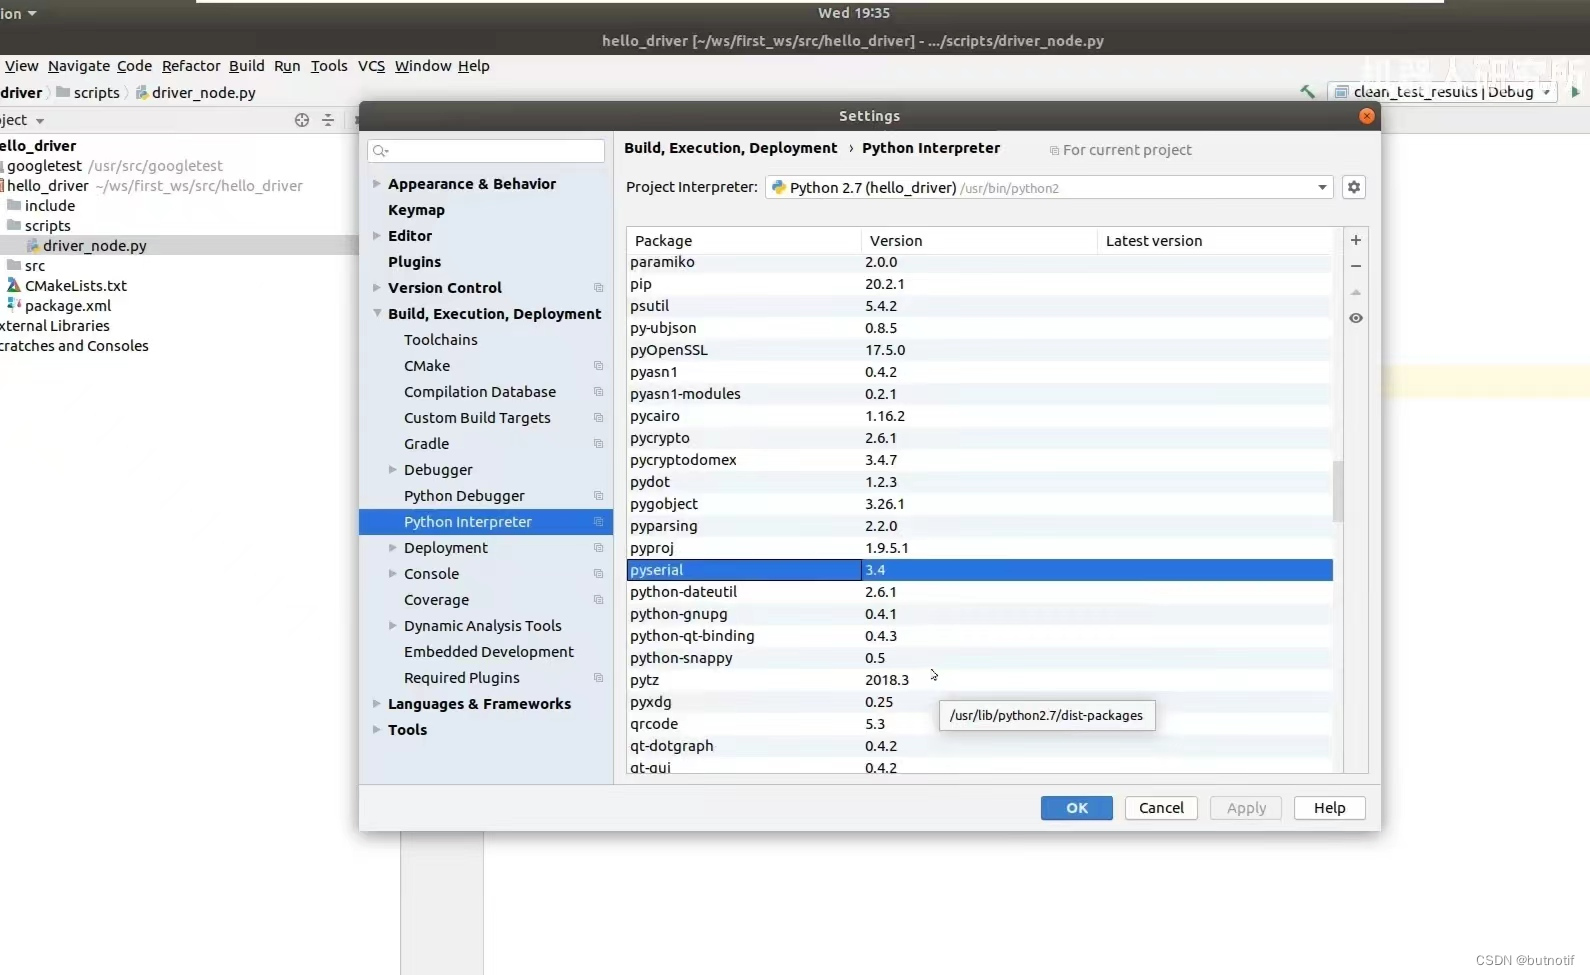Click the green Run icon in toolbar
1590x975 pixels.
[x=1576, y=91]
